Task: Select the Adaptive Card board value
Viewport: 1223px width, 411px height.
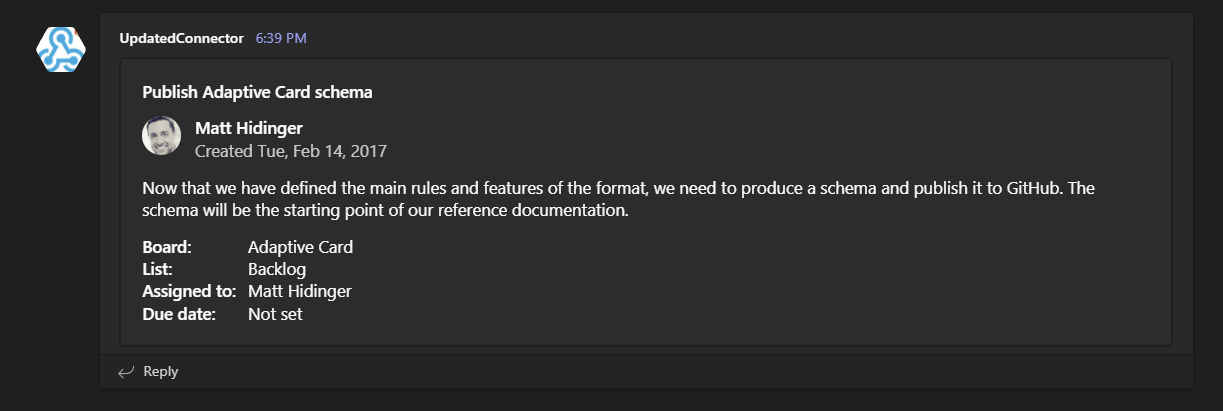Action: click(300, 247)
